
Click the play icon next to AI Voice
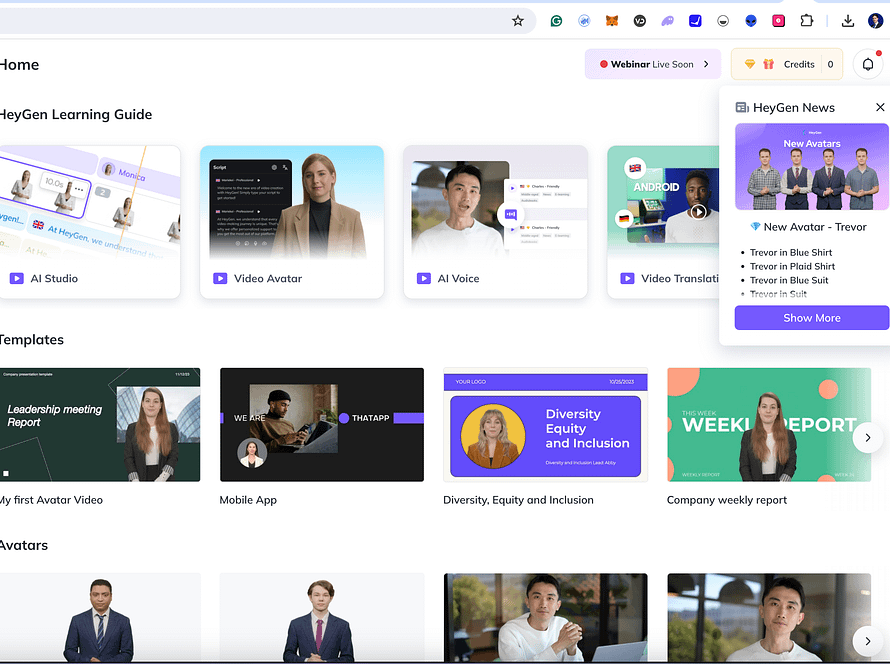pos(423,279)
